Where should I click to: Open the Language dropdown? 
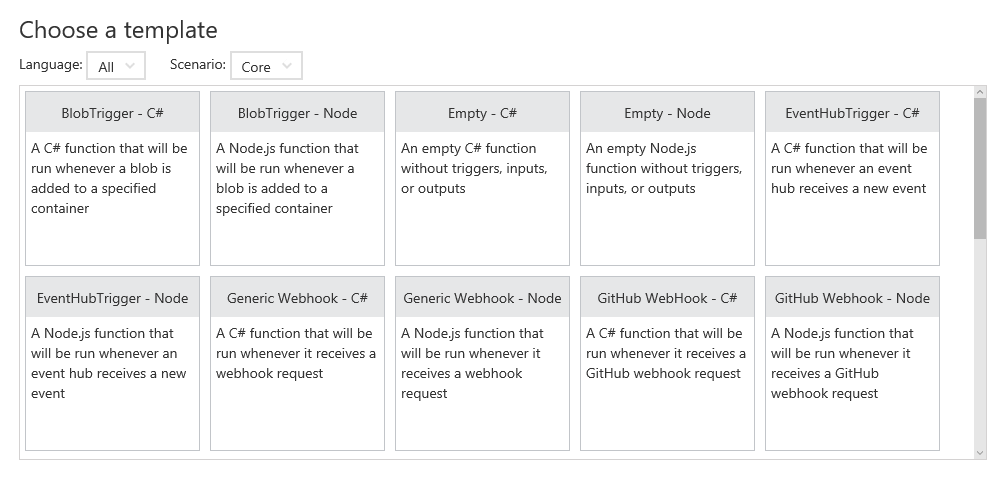[x=116, y=66]
